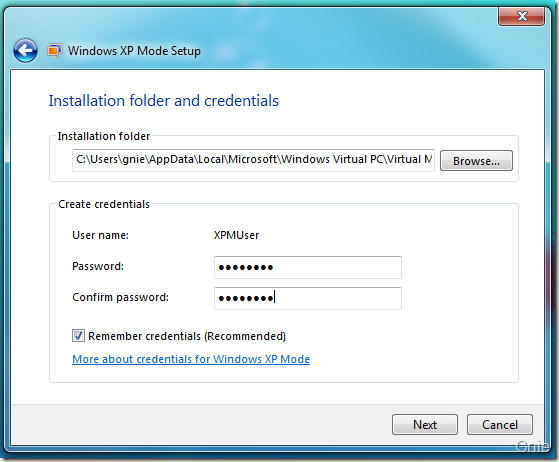Proceed with the Next button
This screenshot has width=559, height=462.
(425, 425)
